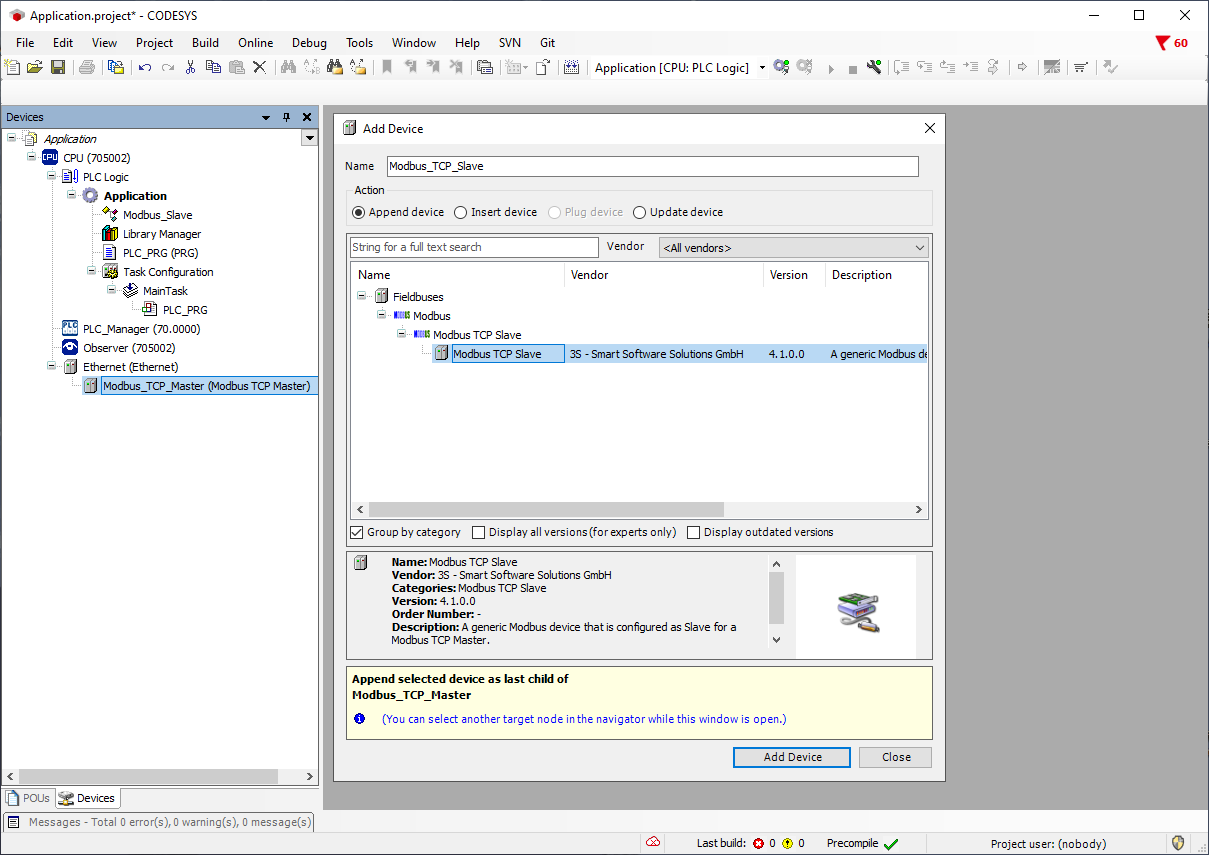Click the device list horizontal scrollbar

(x=545, y=510)
